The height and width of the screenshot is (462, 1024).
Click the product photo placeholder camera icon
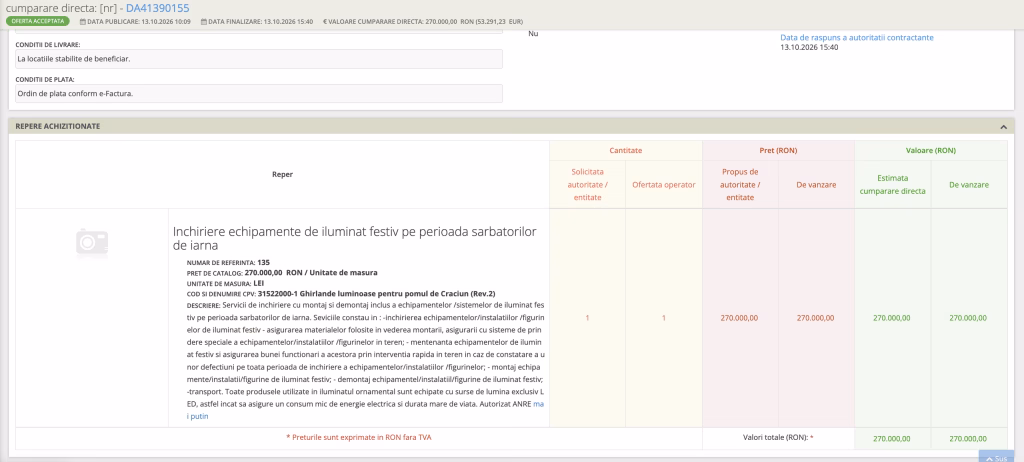[x=92, y=242]
